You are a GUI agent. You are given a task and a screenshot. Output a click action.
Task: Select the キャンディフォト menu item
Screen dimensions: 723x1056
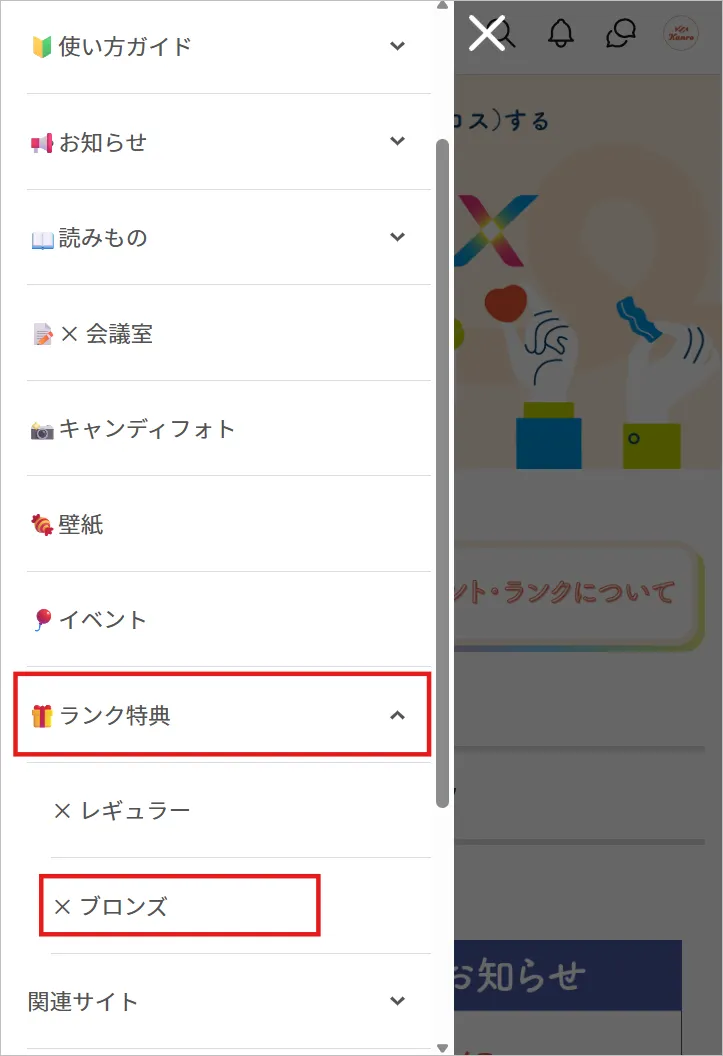(140, 428)
